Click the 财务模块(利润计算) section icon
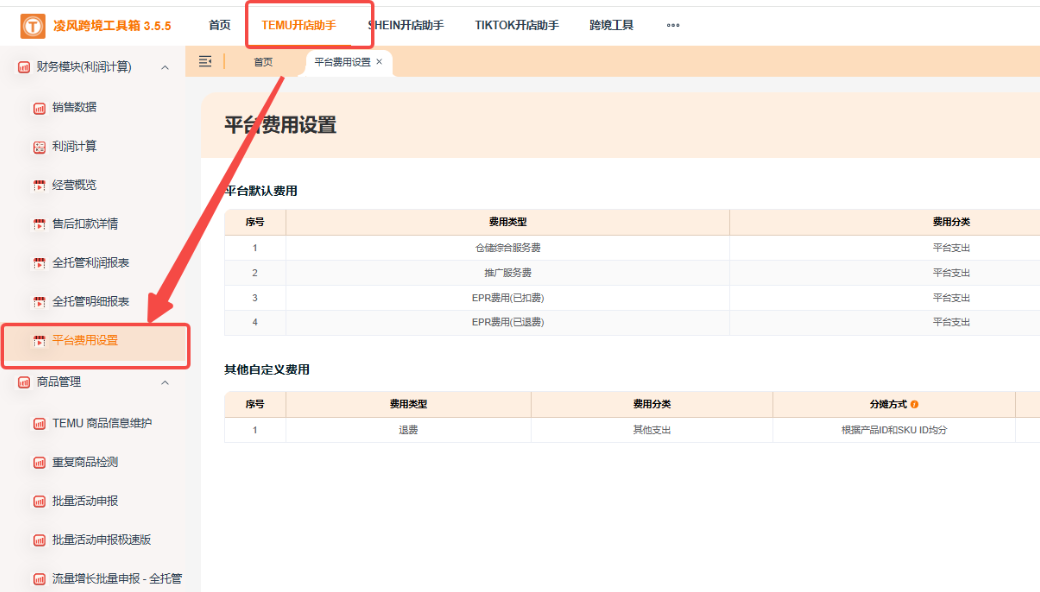 tap(24, 67)
